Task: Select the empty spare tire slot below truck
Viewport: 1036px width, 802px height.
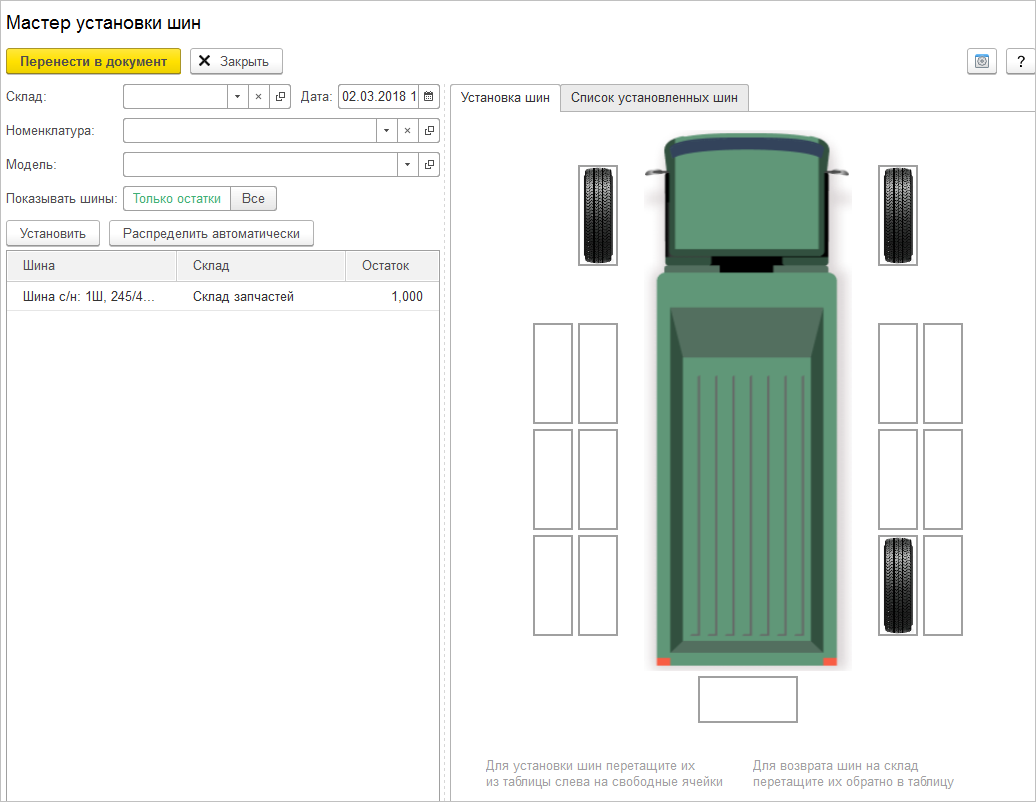Action: coord(747,699)
